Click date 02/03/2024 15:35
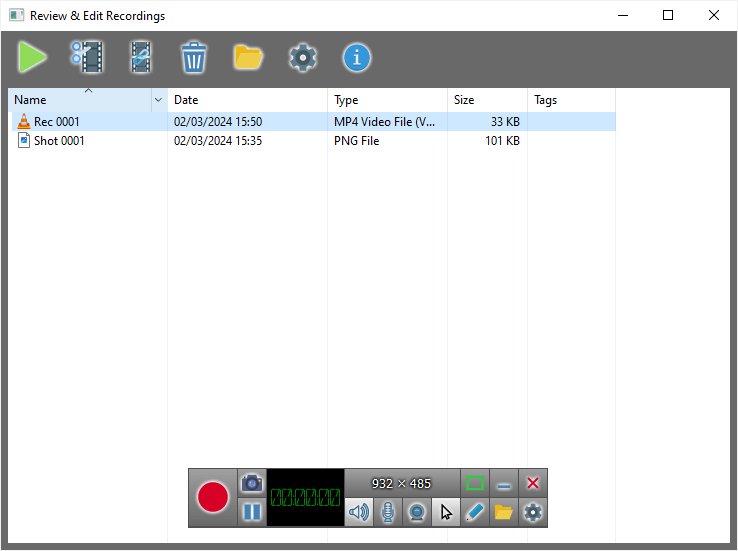The image size is (738, 551). 218,141
